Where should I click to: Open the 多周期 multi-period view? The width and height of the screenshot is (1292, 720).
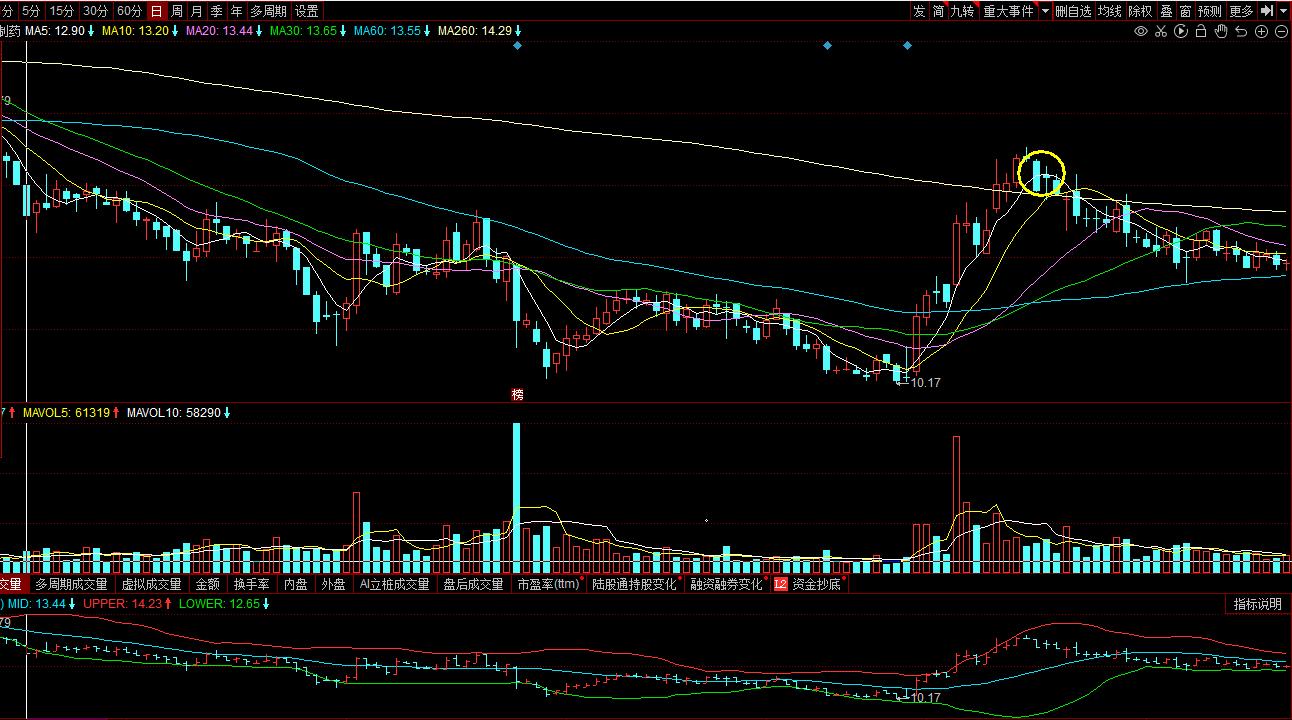(x=268, y=11)
